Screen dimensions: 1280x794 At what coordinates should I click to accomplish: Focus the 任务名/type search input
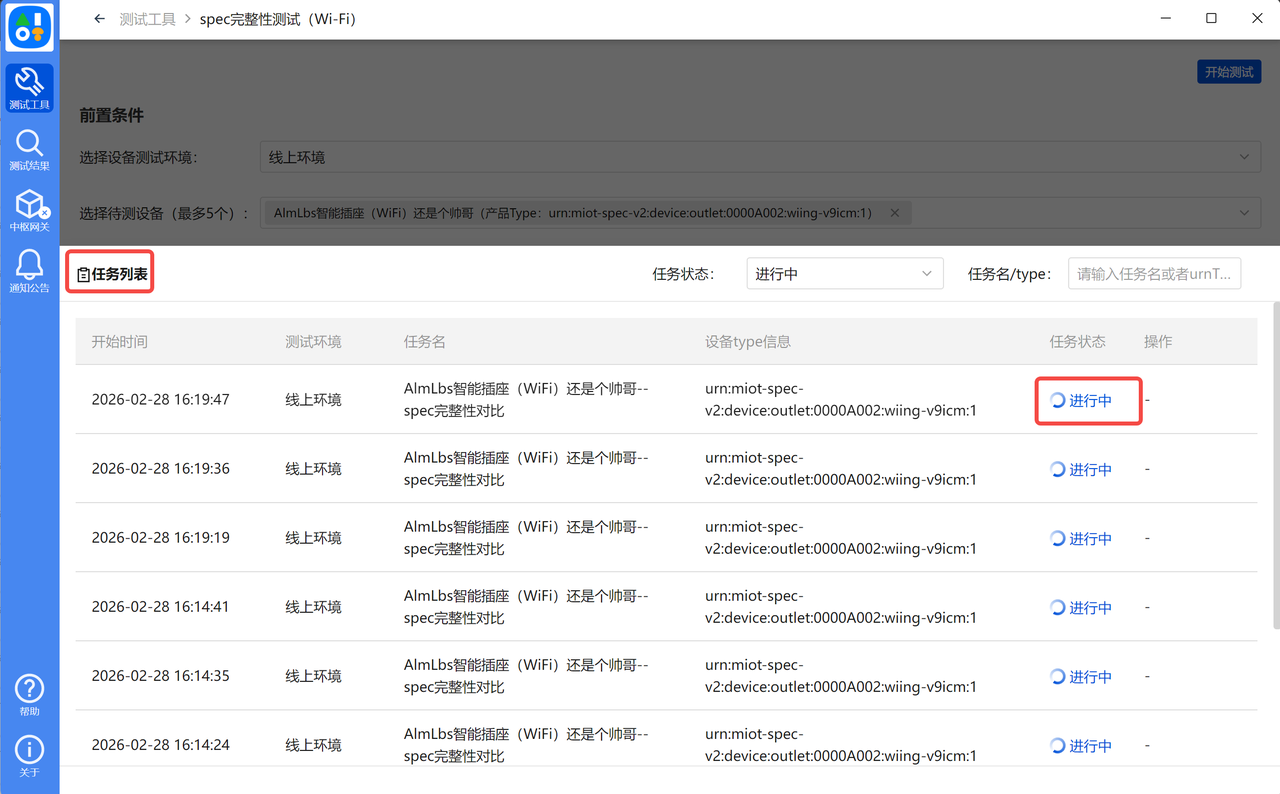pos(1154,274)
